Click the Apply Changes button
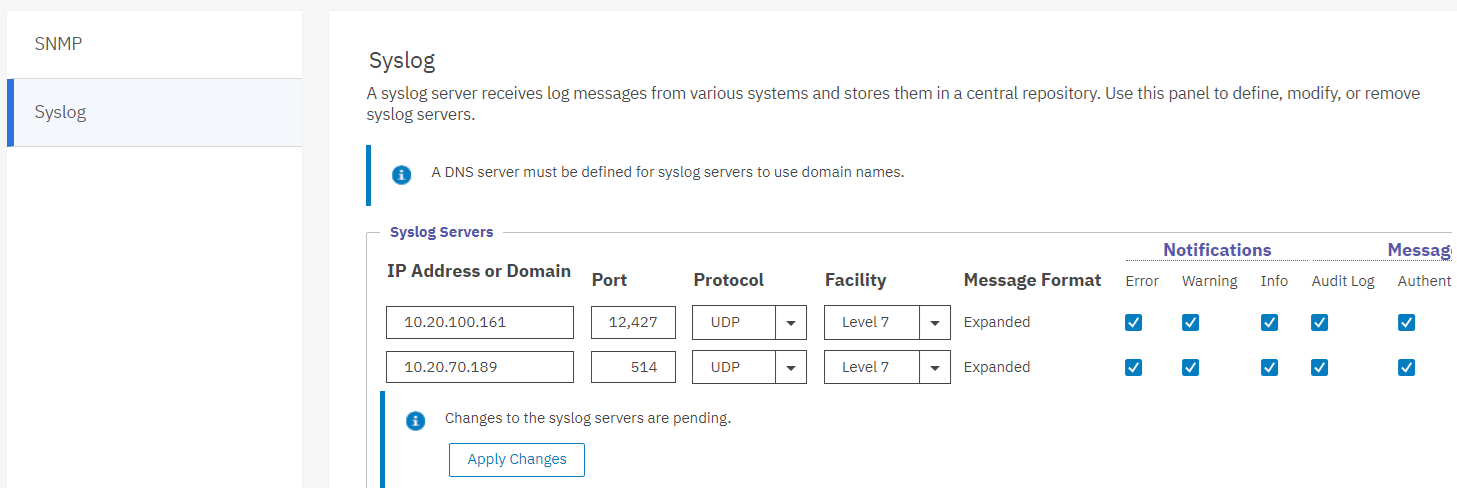 pyautogui.click(x=516, y=459)
